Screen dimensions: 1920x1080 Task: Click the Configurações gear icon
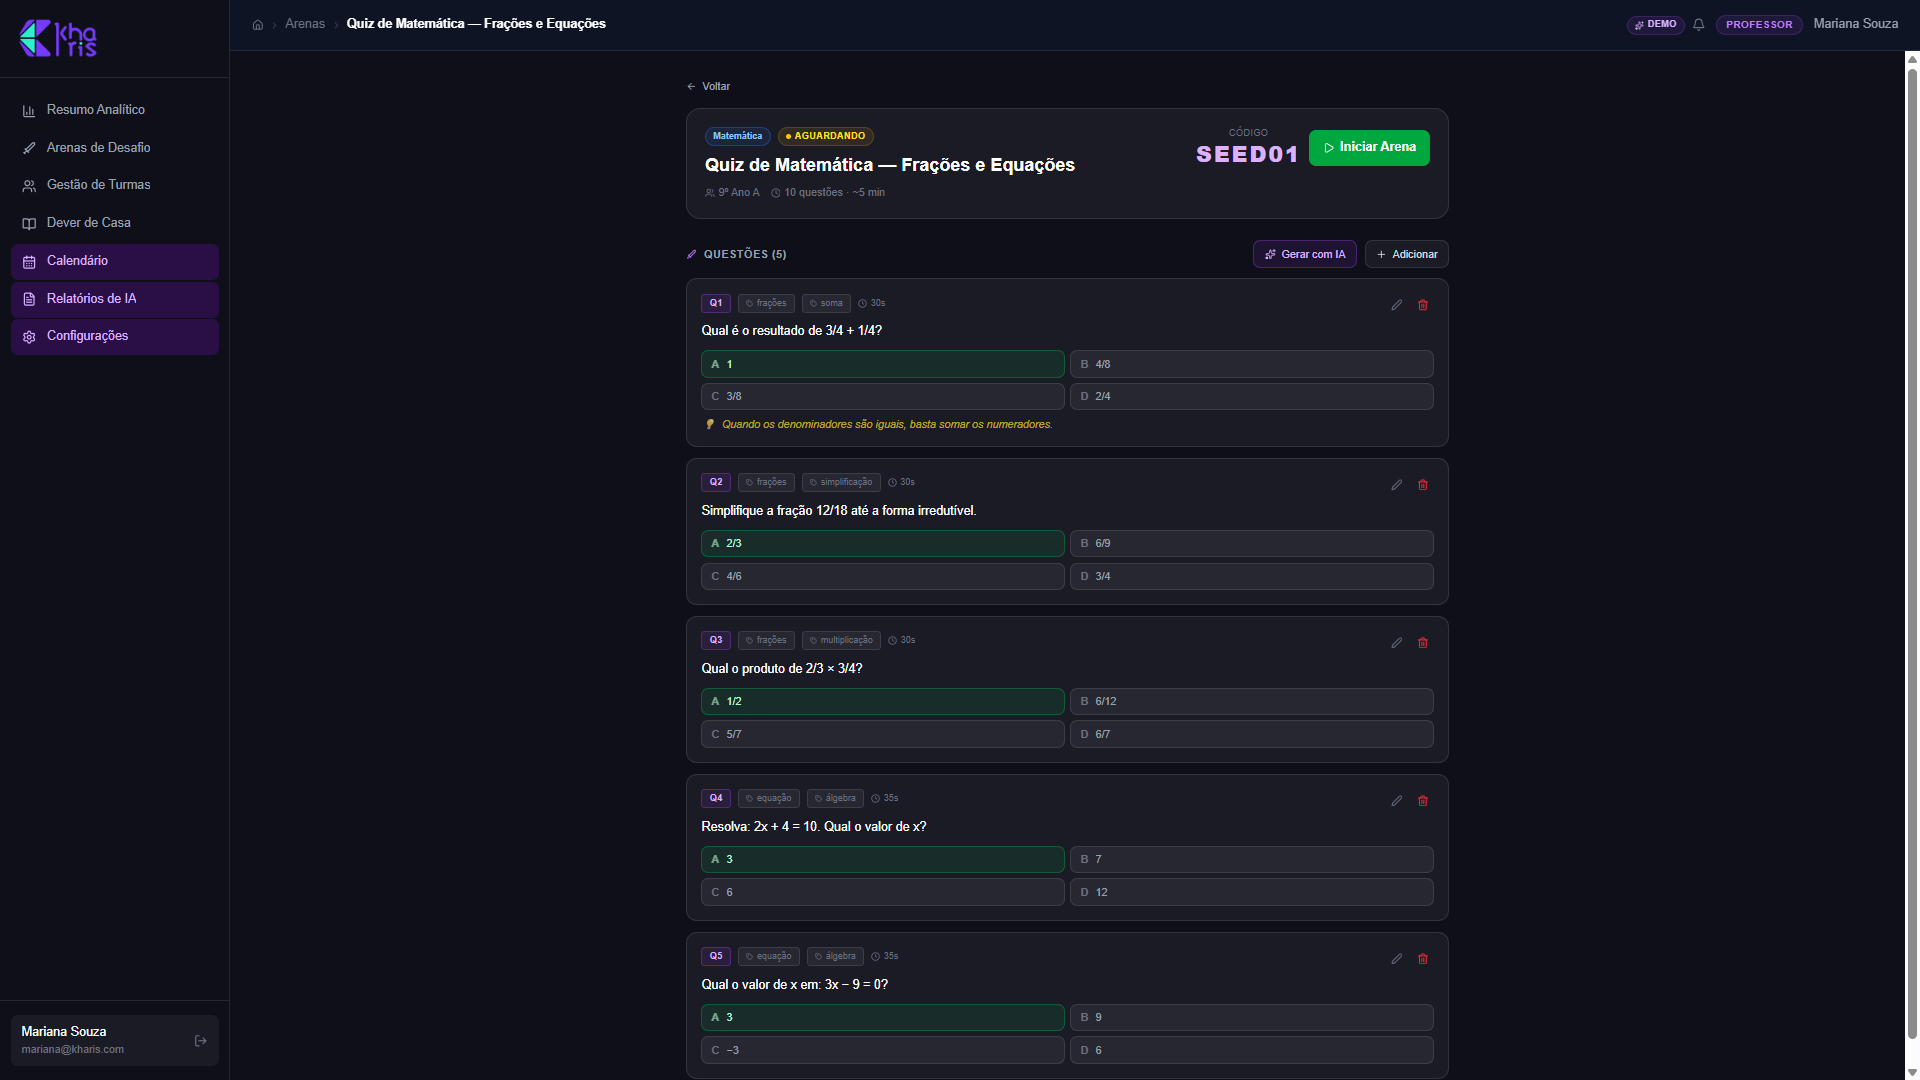[29, 337]
